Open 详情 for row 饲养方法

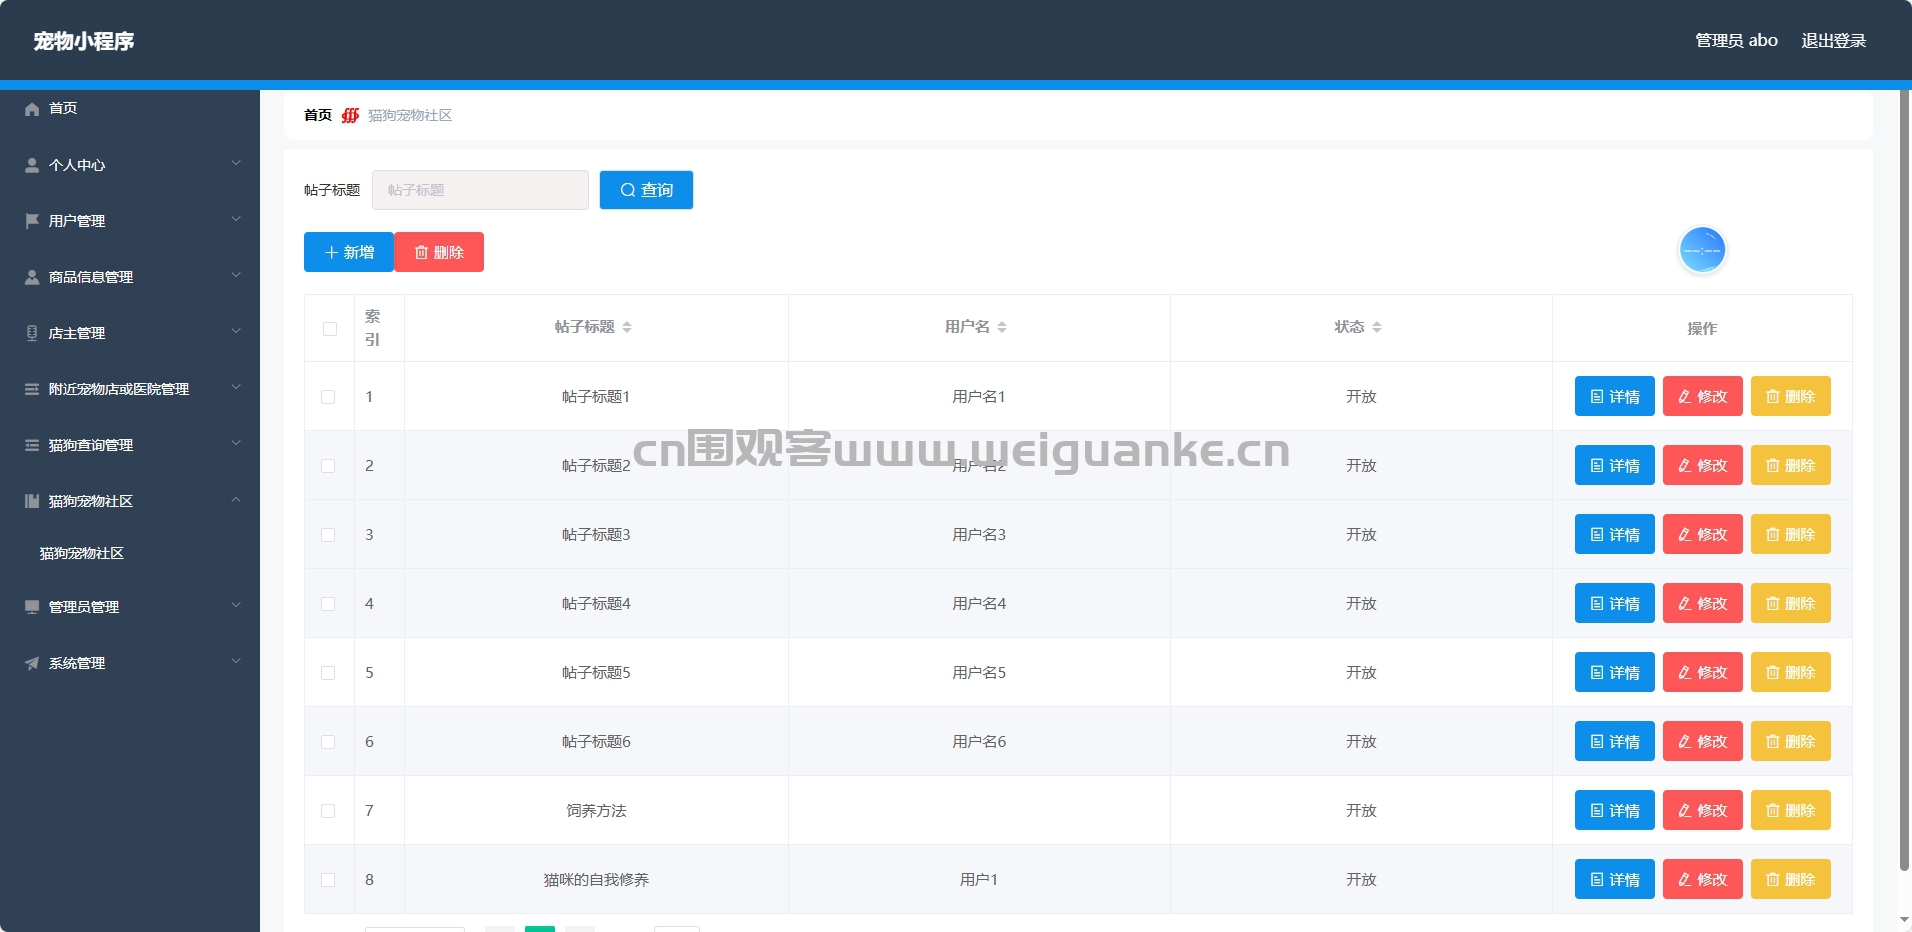click(1615, 810)
